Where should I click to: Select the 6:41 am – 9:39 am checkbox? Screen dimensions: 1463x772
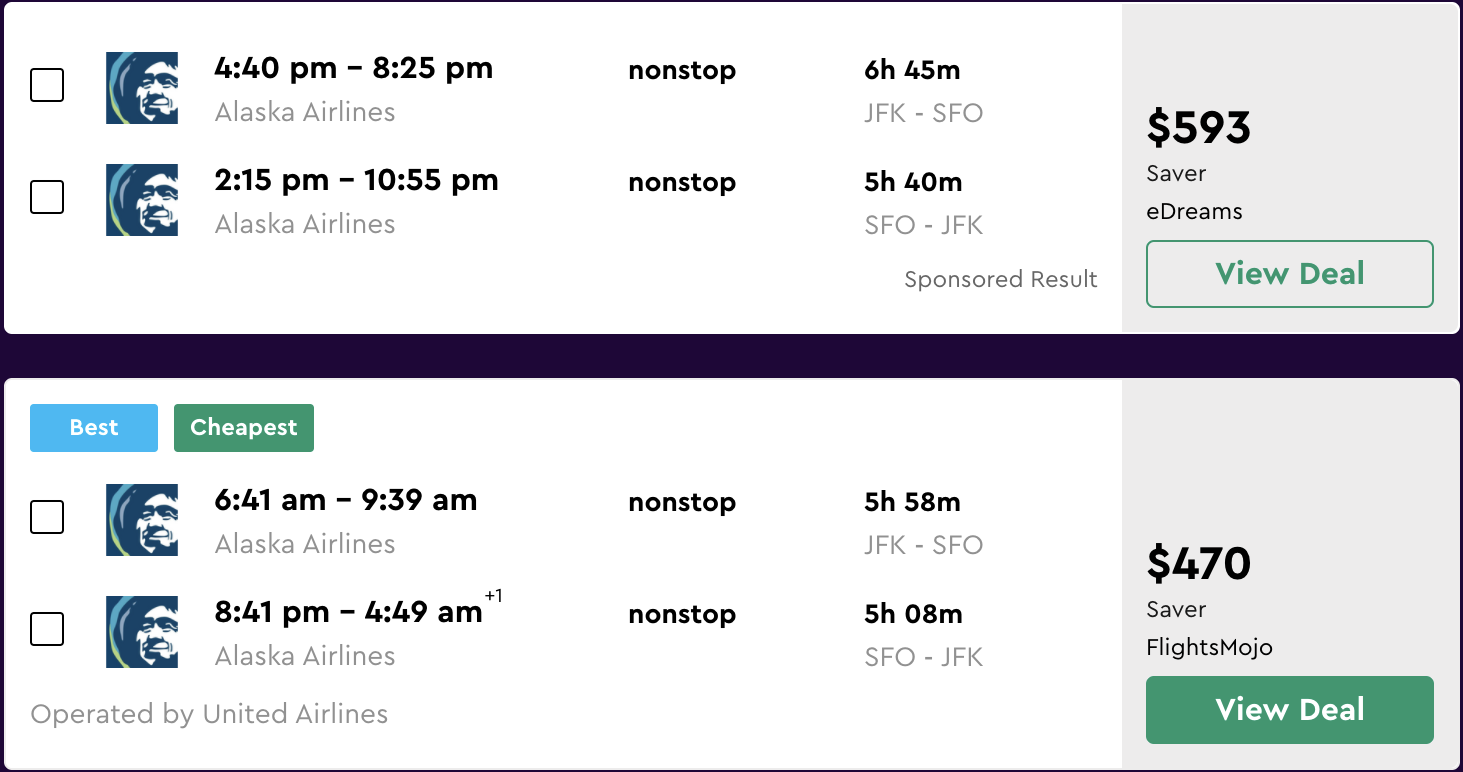click(47, 517)
